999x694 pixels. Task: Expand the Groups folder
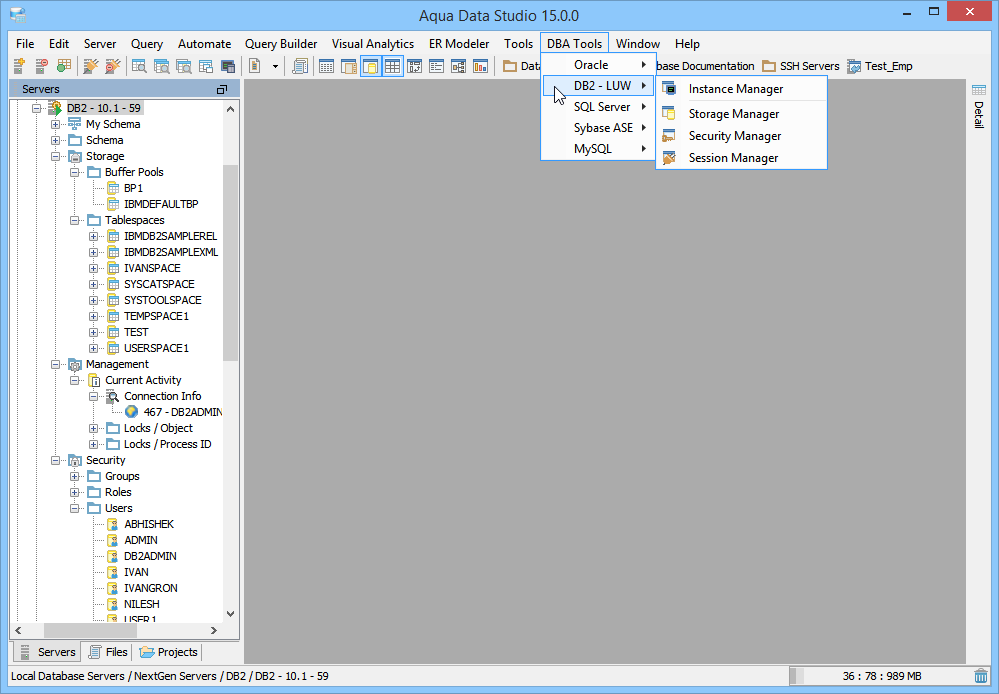(x=75, y=476)
